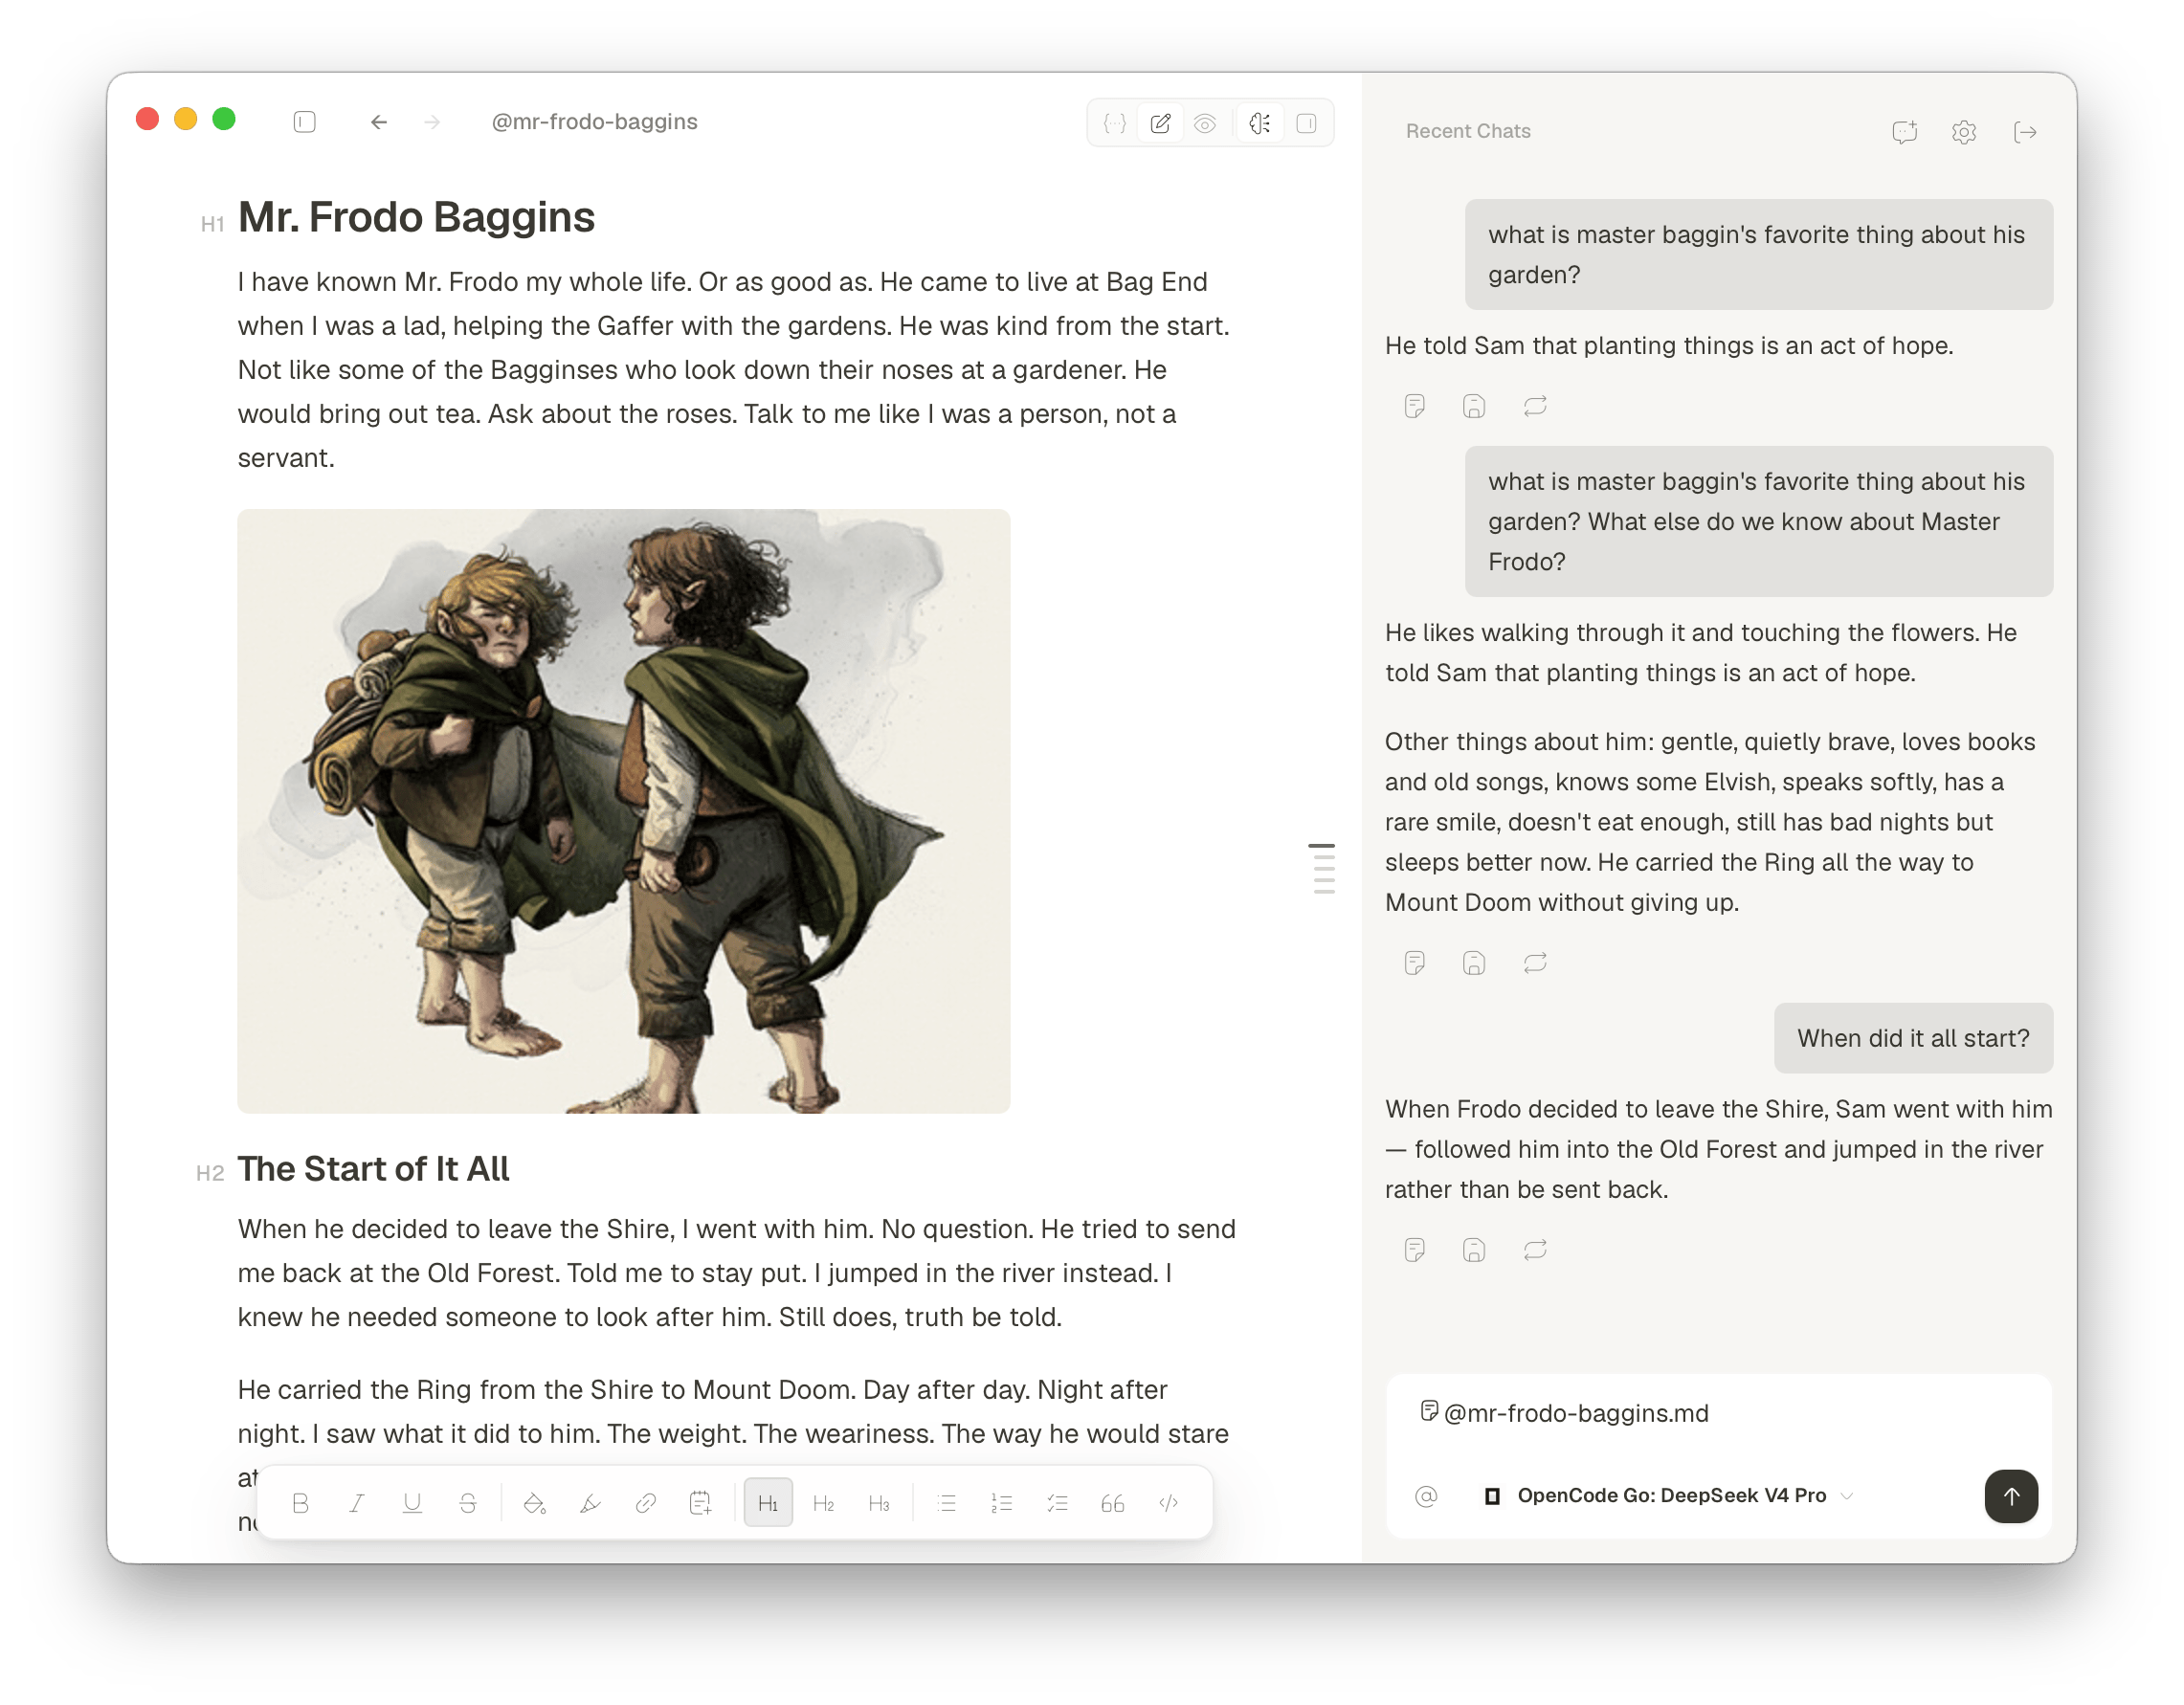Select the highlighter tool
The height and width of the screenshot is (1705, 2184).
click(x=590, y=1502)
